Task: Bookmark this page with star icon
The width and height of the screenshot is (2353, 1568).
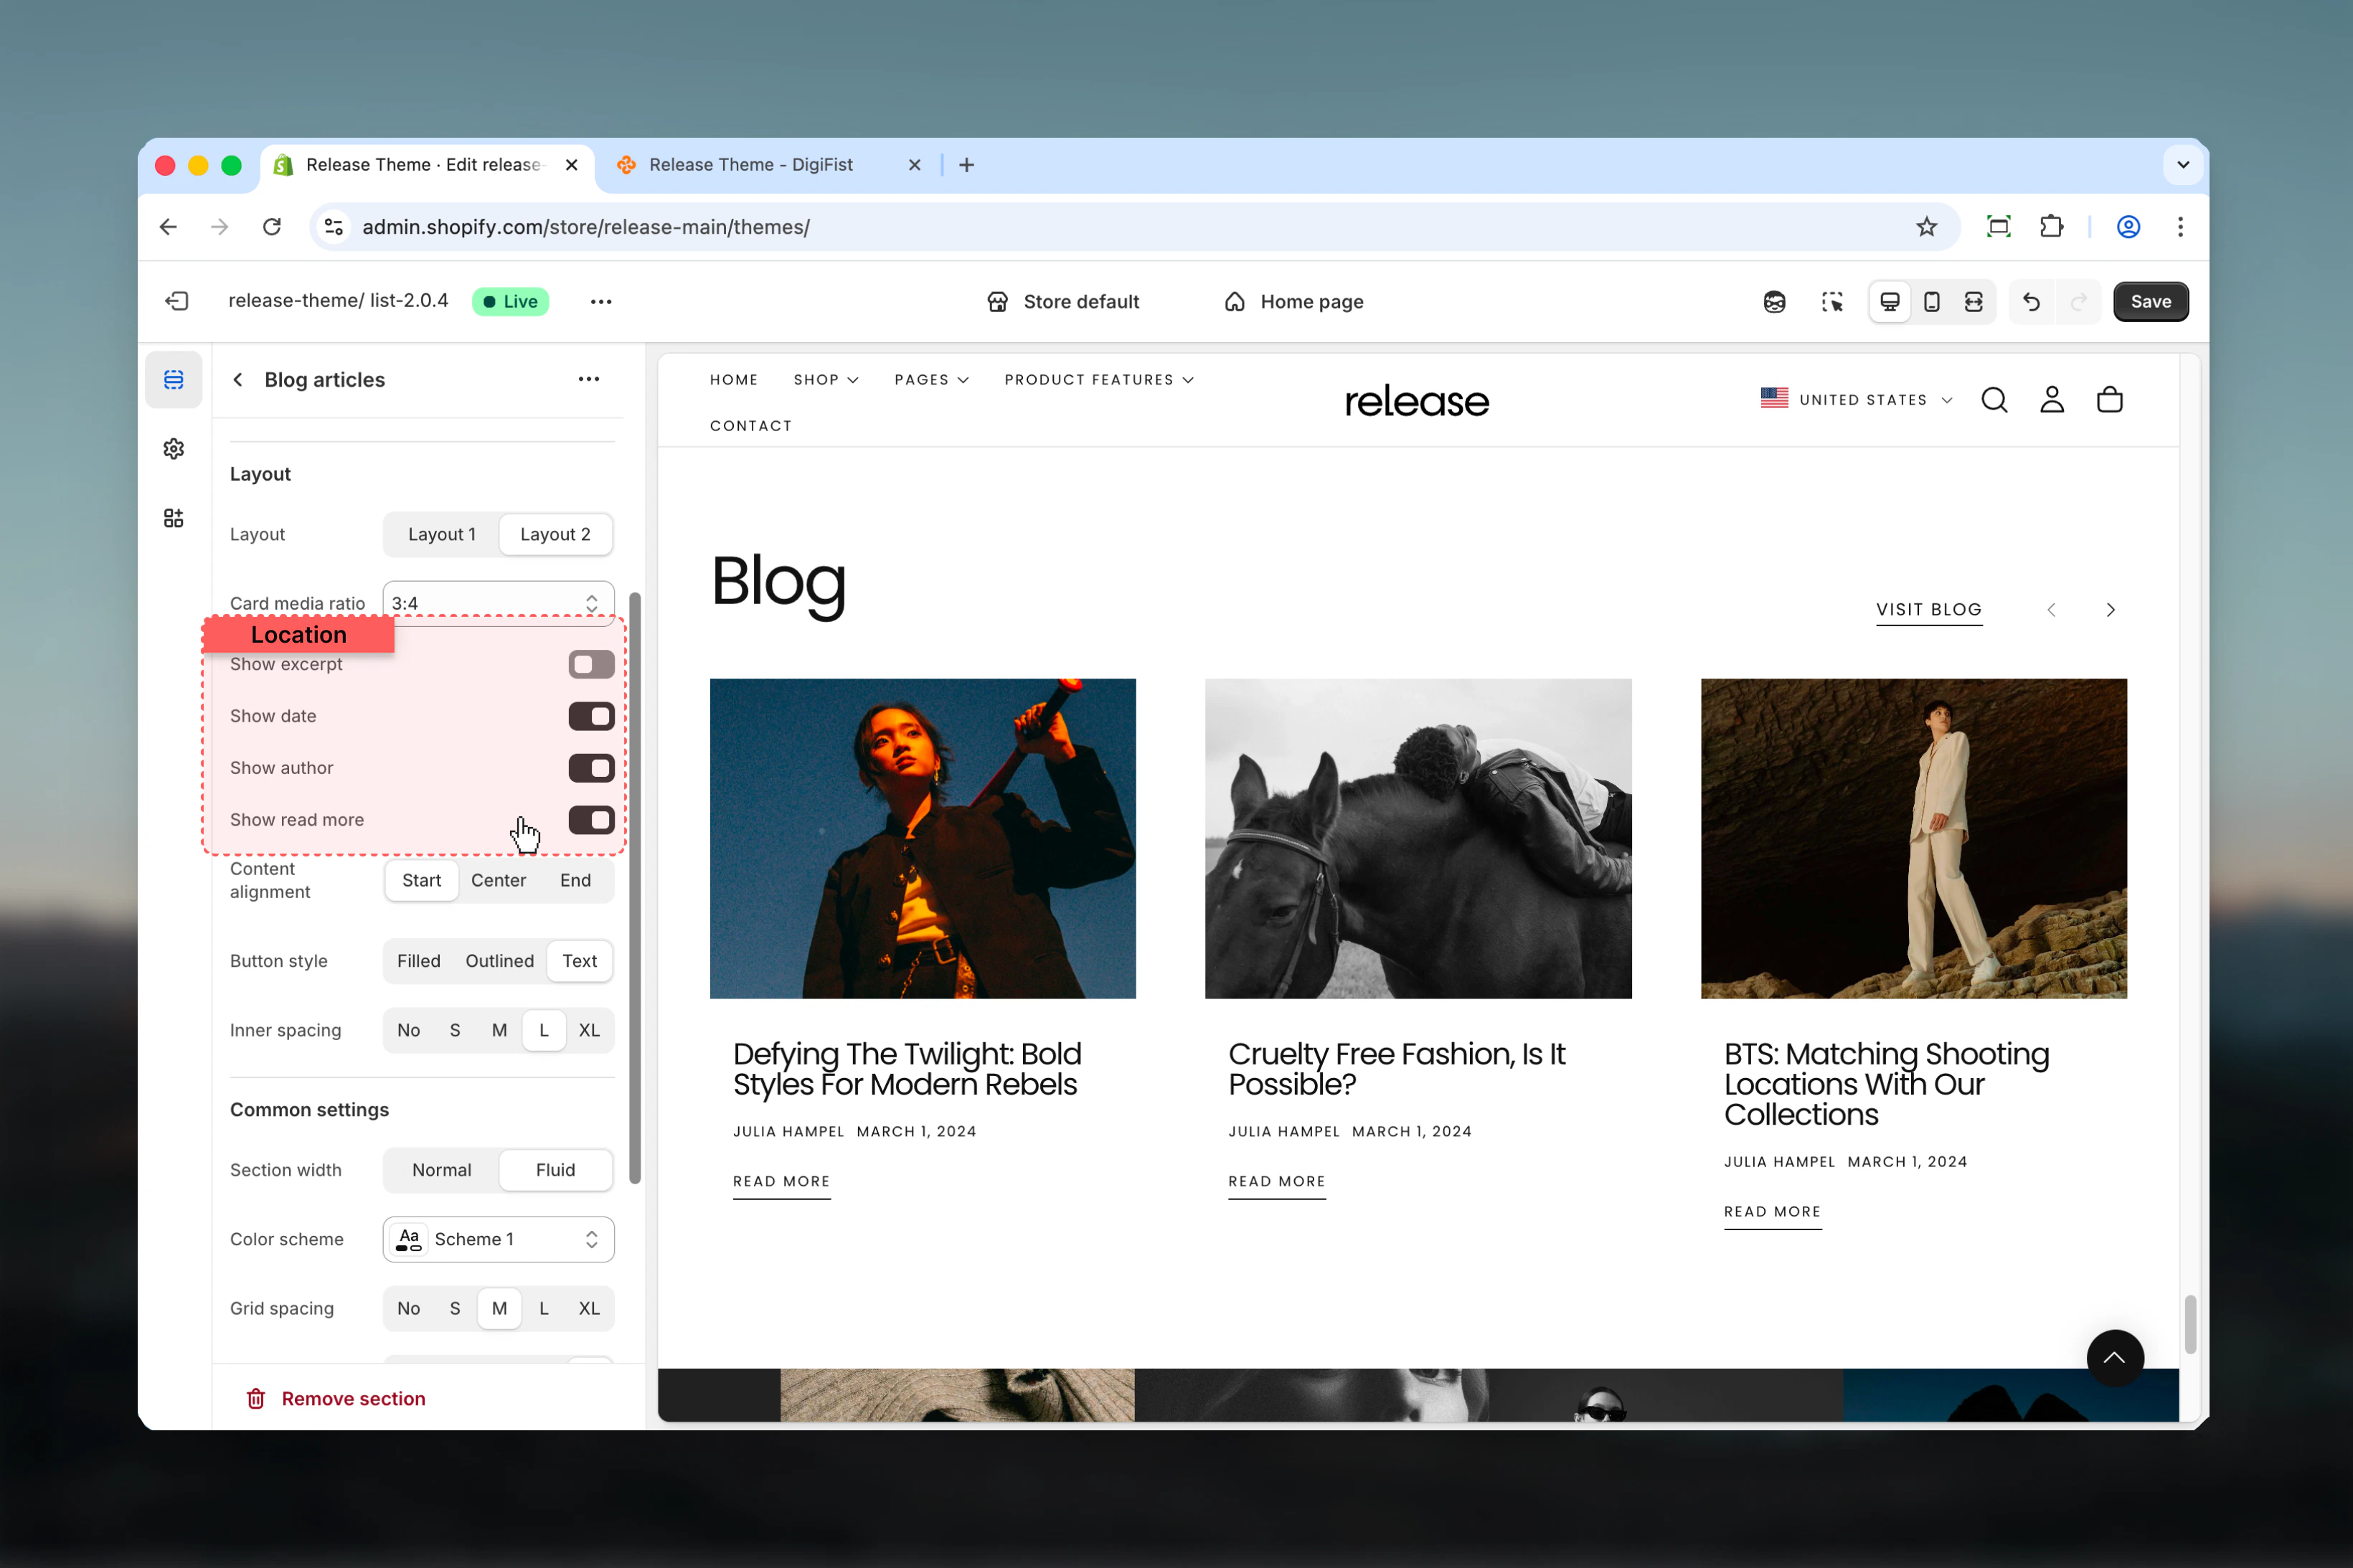Action: (1927, 227)
